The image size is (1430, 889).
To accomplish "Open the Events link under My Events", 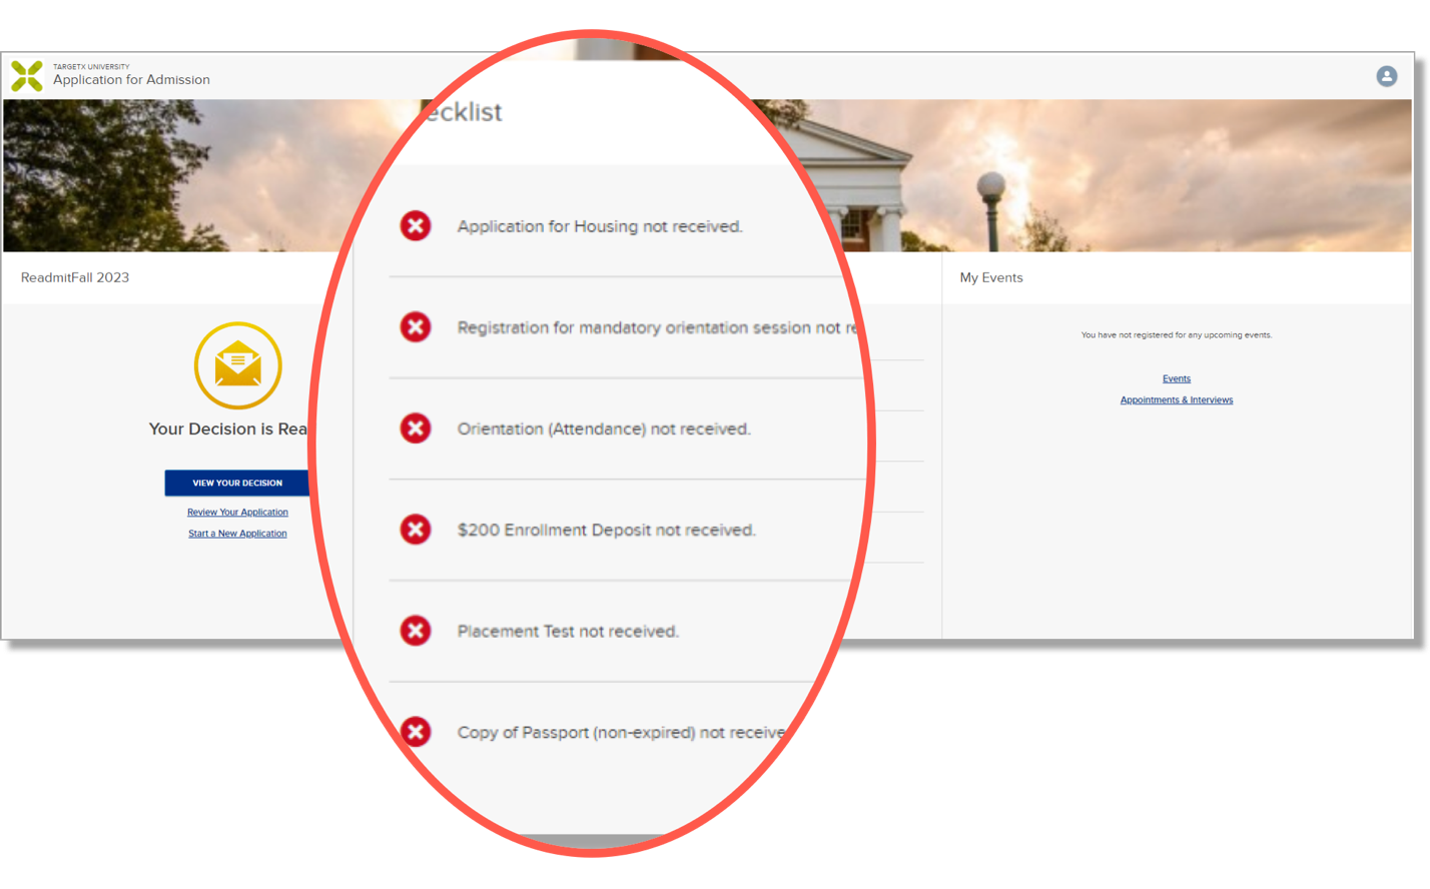I will point(1176,379).
